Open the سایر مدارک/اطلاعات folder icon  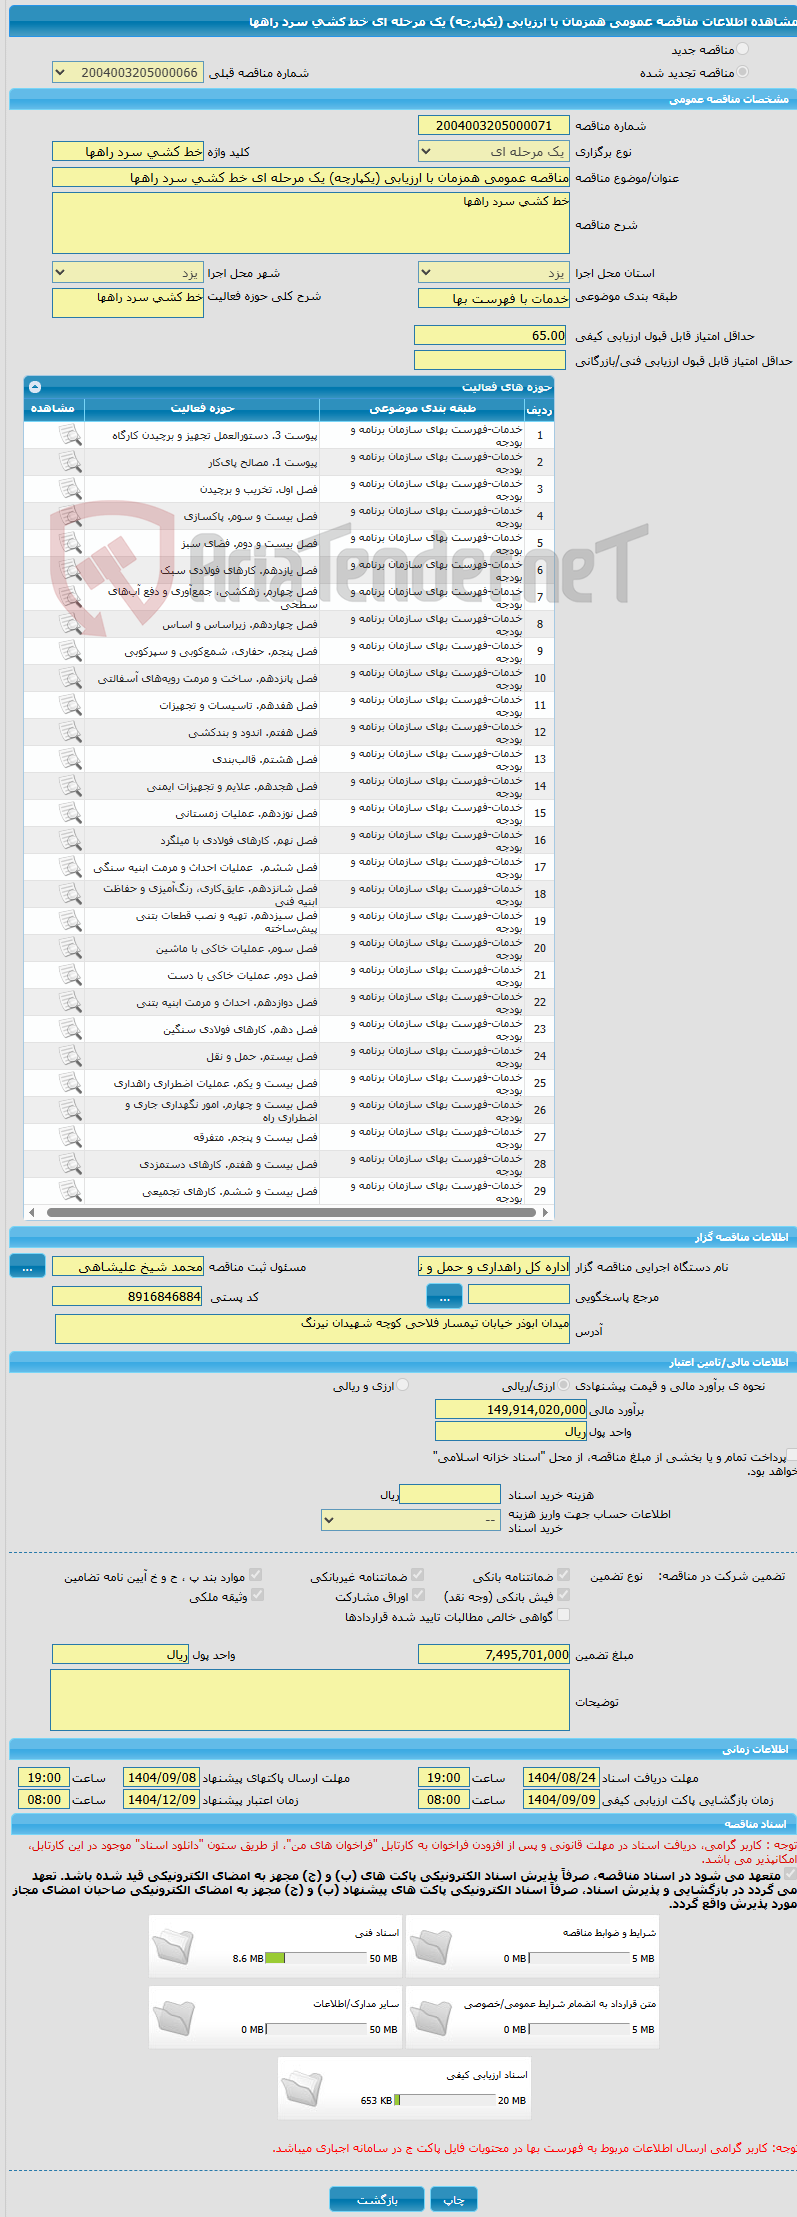[x=173, y=2017]
